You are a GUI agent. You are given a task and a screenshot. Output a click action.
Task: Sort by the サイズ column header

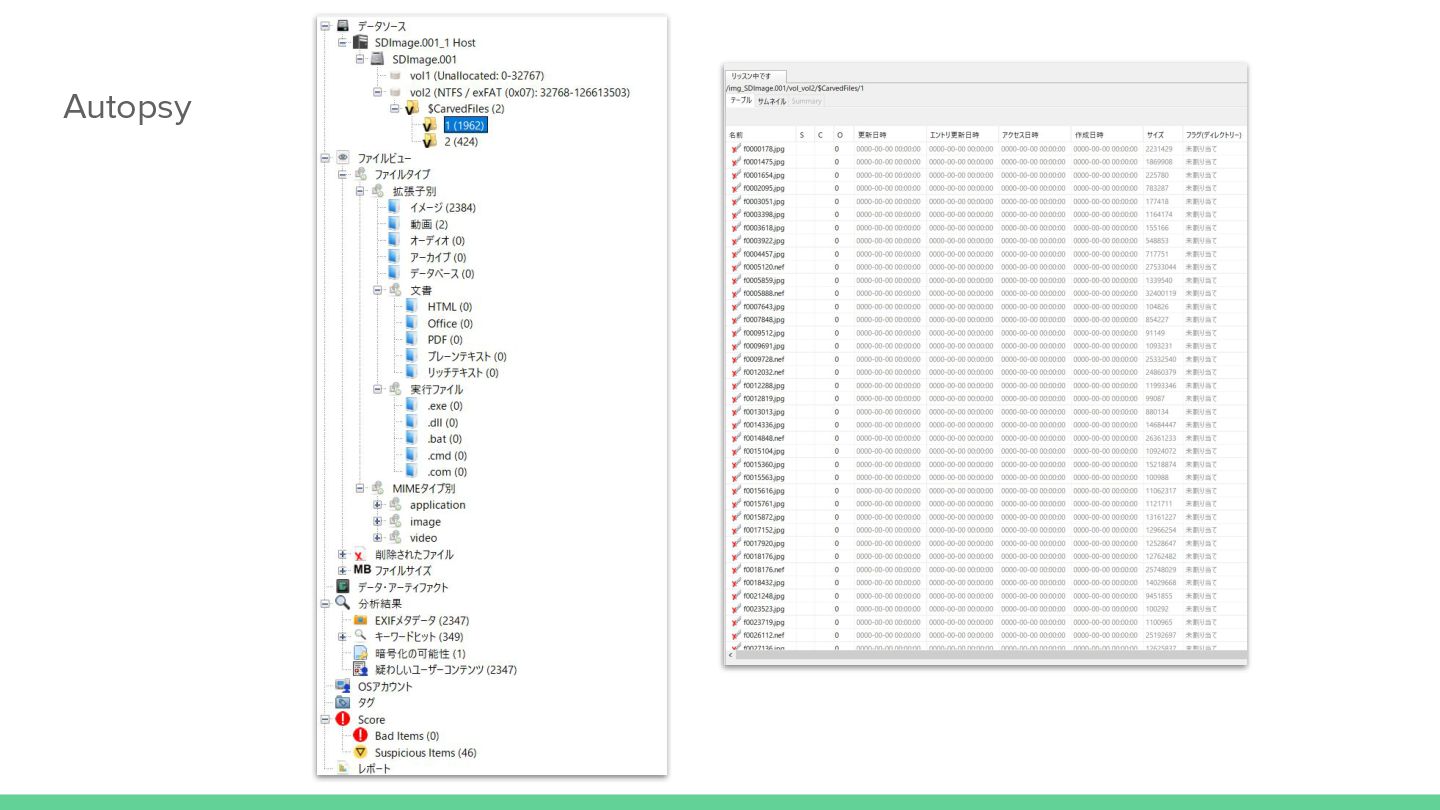click(1163, 134)
